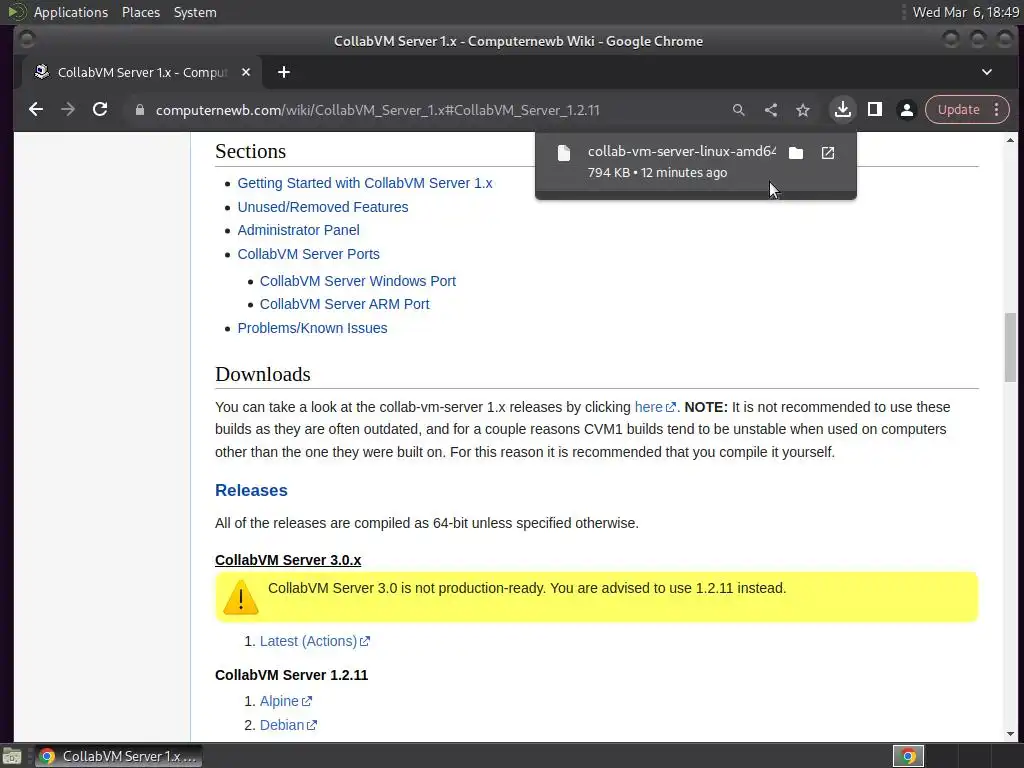
Task: Click the Applications menu logo icon
Action: pos(16,12)
